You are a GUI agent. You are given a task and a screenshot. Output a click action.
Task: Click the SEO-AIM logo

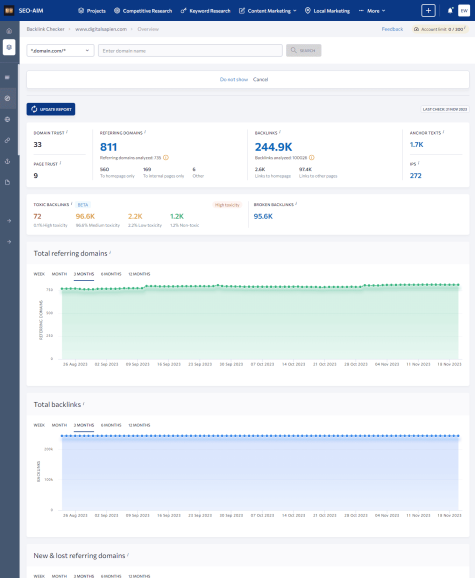[x=24, y=11]
